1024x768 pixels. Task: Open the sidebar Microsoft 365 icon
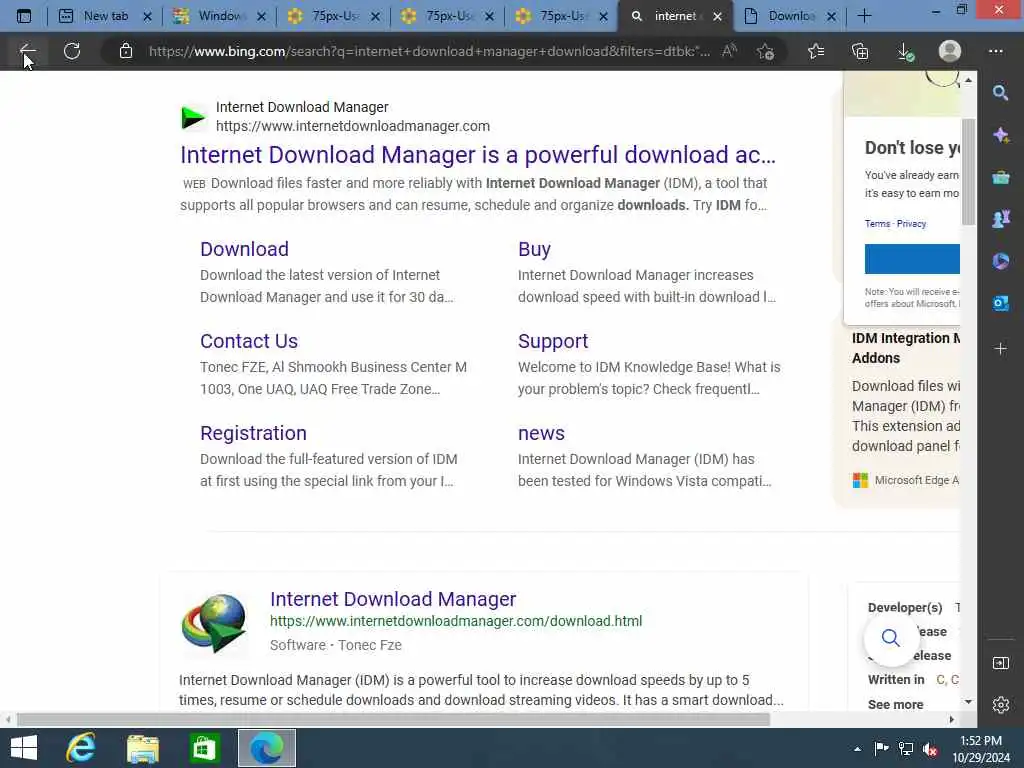(x=1000, y=261)
